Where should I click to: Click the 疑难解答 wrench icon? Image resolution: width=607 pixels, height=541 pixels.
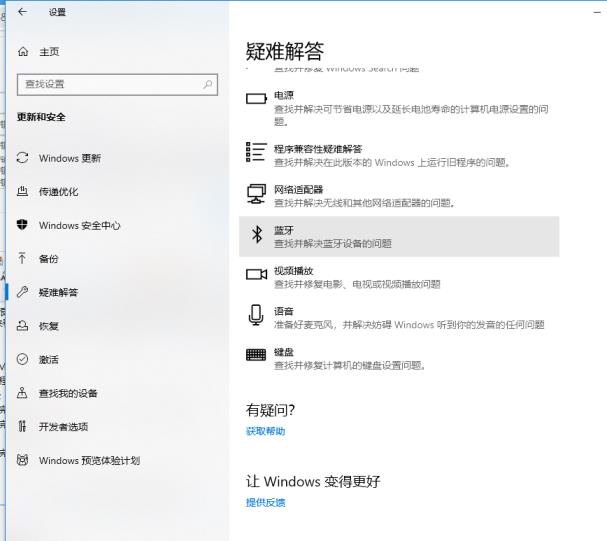22,292
